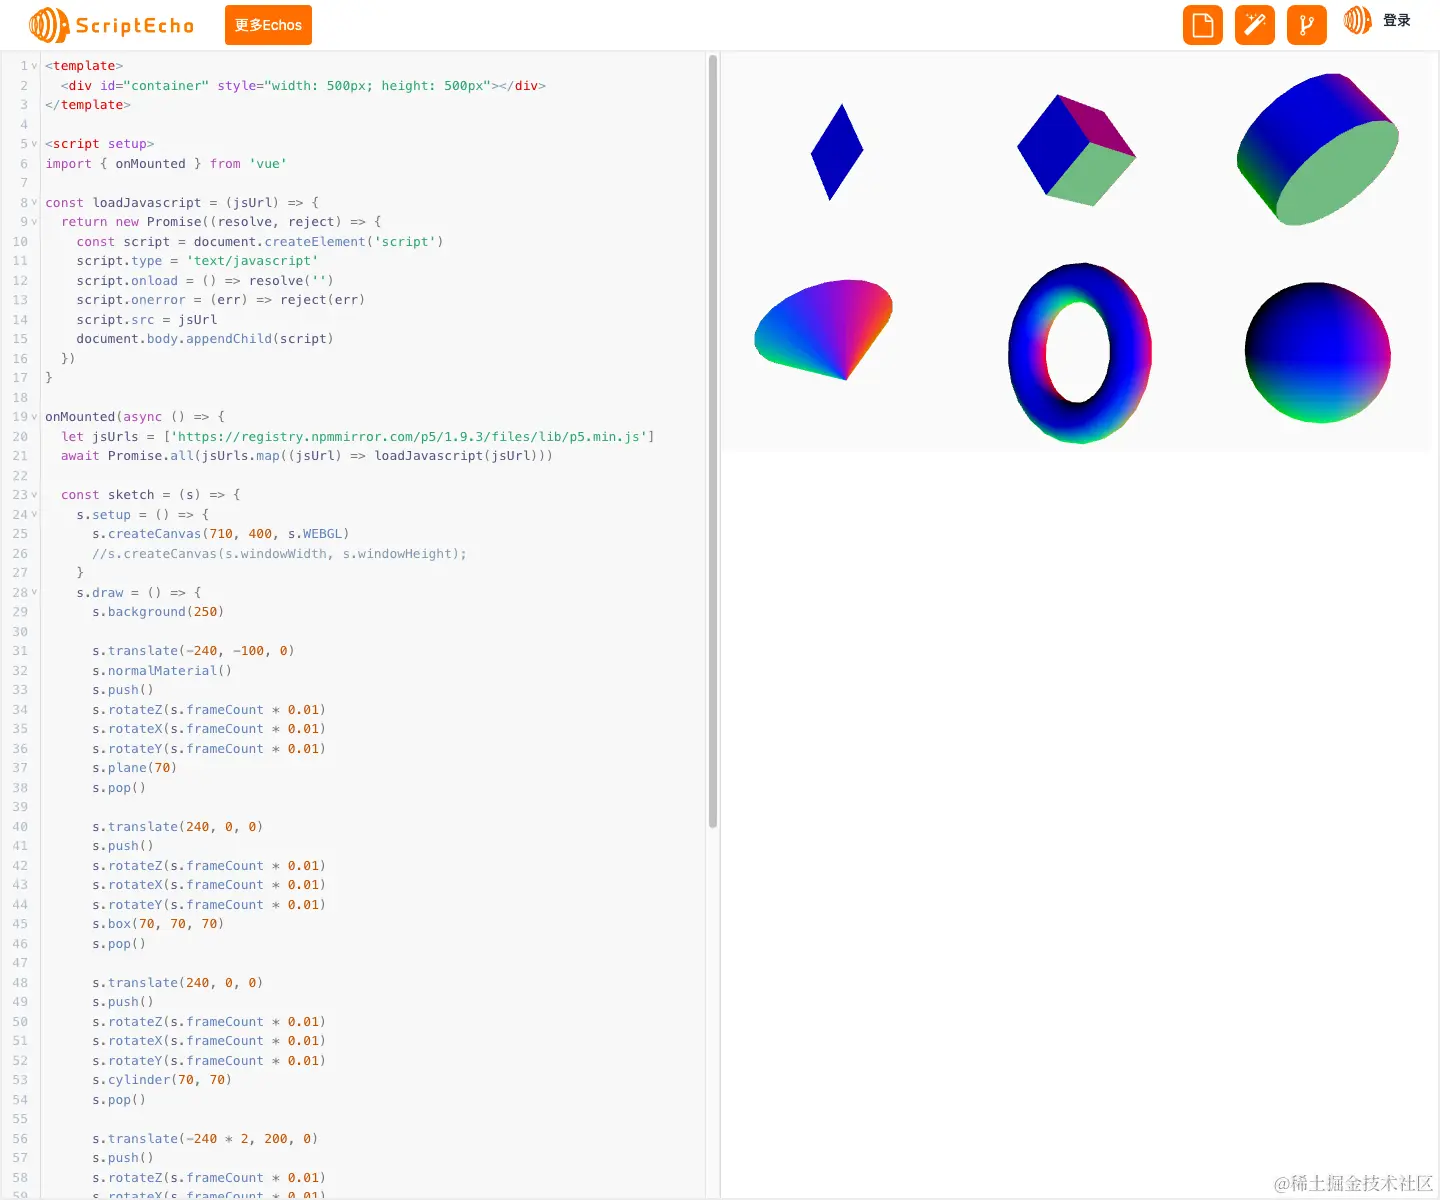Collapse the template block on line 1
1440x1200 pixels.
point(34,66)
